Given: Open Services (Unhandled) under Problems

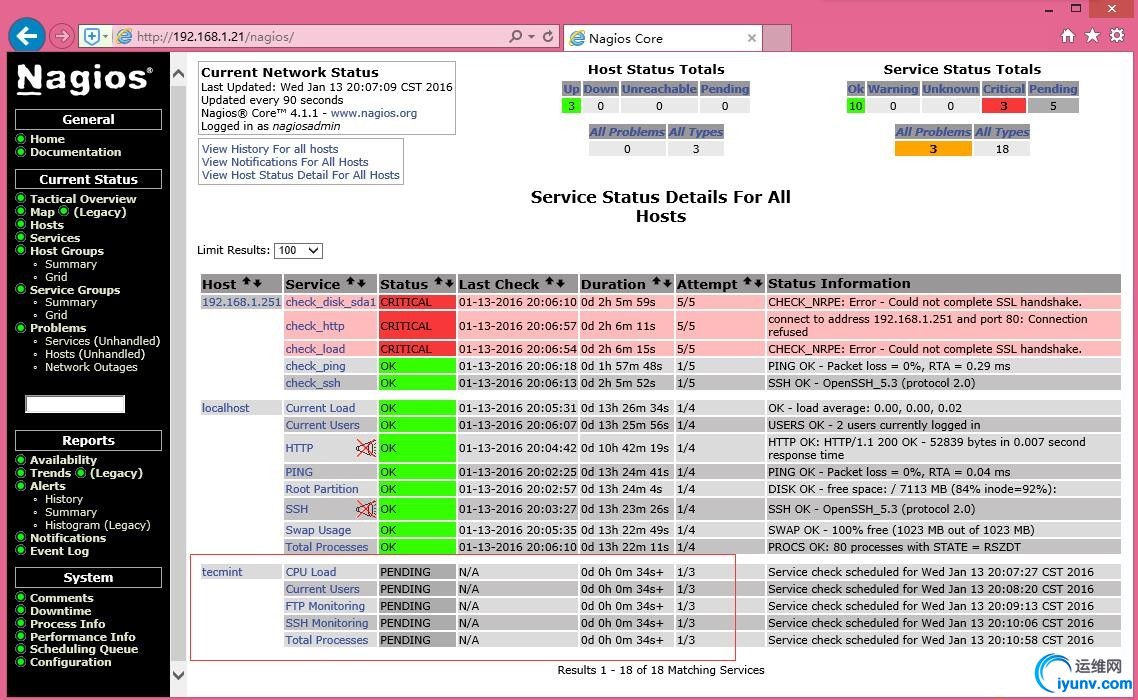Looking at the screenshot, I should (102, 341).
